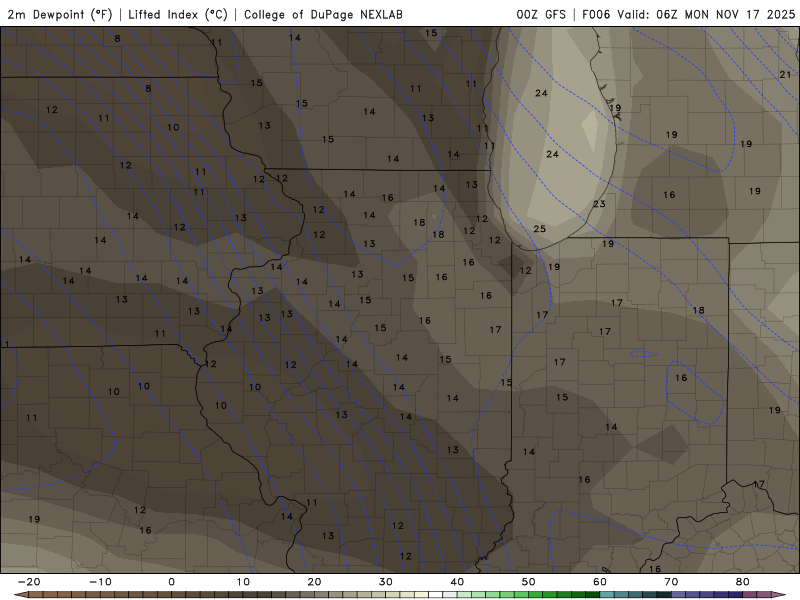Click the "College of DuPage NEXLAB" label
The height and width of the screenshot is (600, 800).
click(323, 14)
